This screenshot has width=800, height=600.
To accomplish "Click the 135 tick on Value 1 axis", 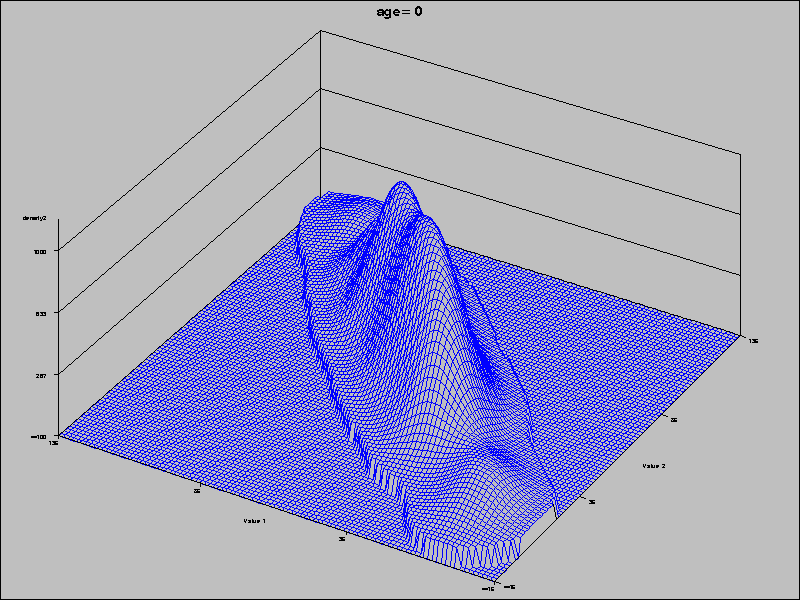I will point(52,444).
